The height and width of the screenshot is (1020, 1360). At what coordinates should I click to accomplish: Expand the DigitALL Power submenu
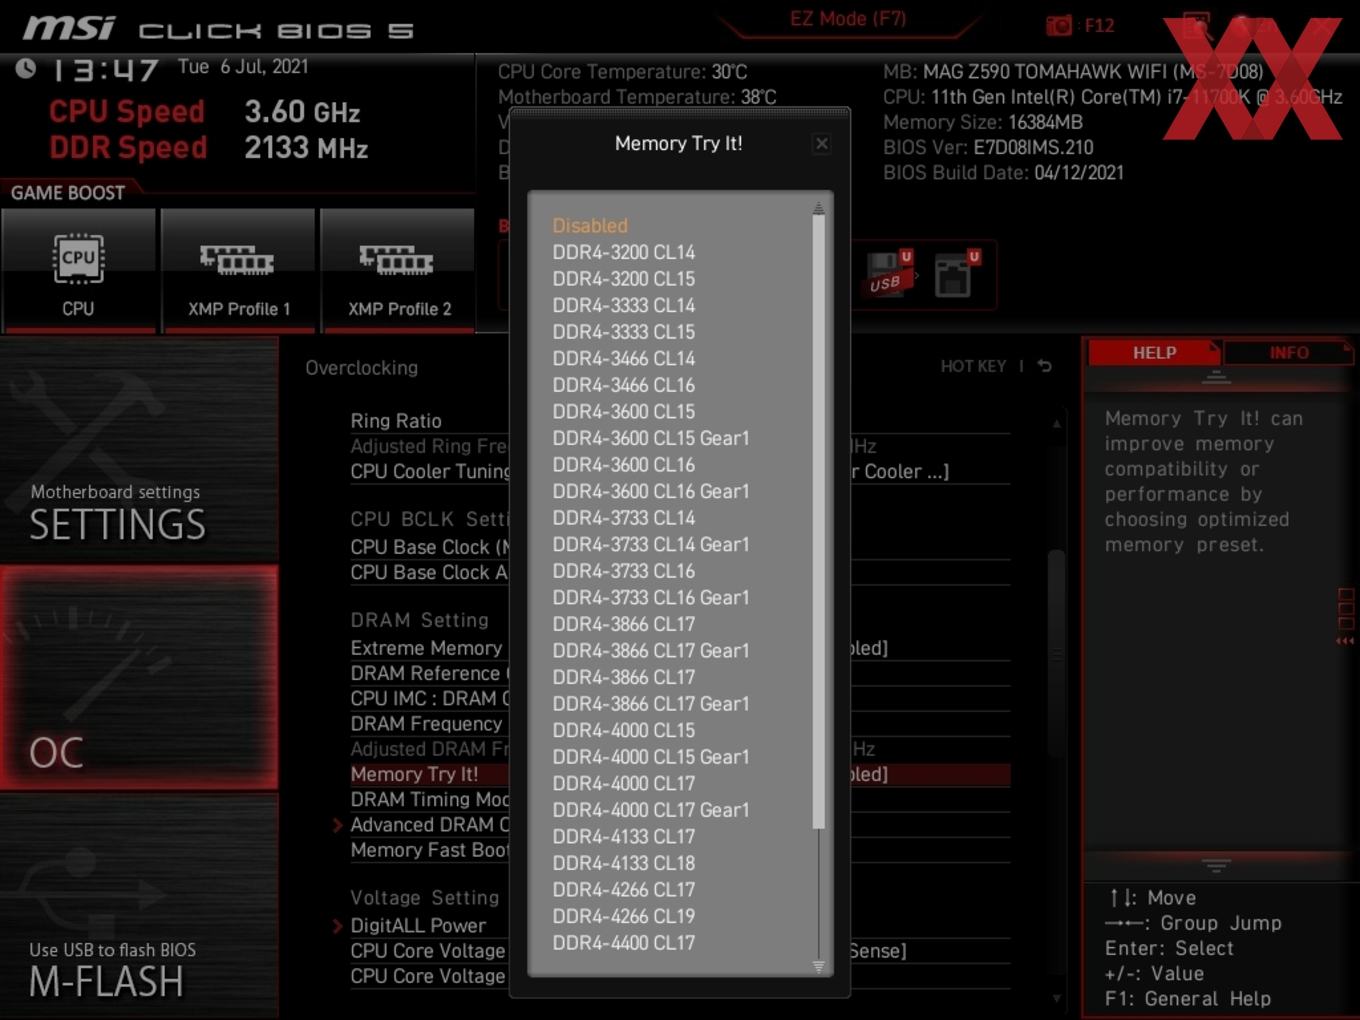[x=418, y=926]
